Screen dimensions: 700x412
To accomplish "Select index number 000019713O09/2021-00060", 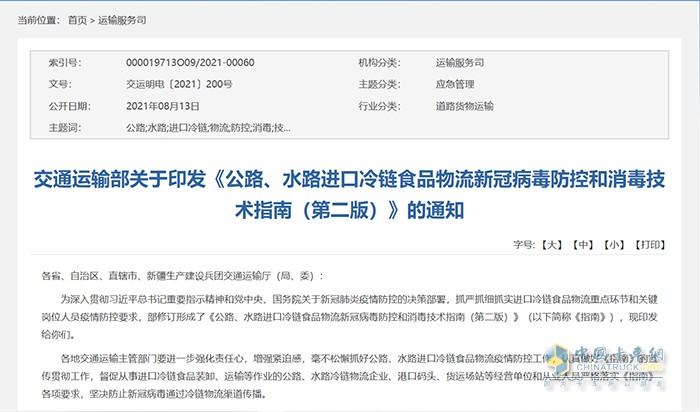I will point(190,62).
